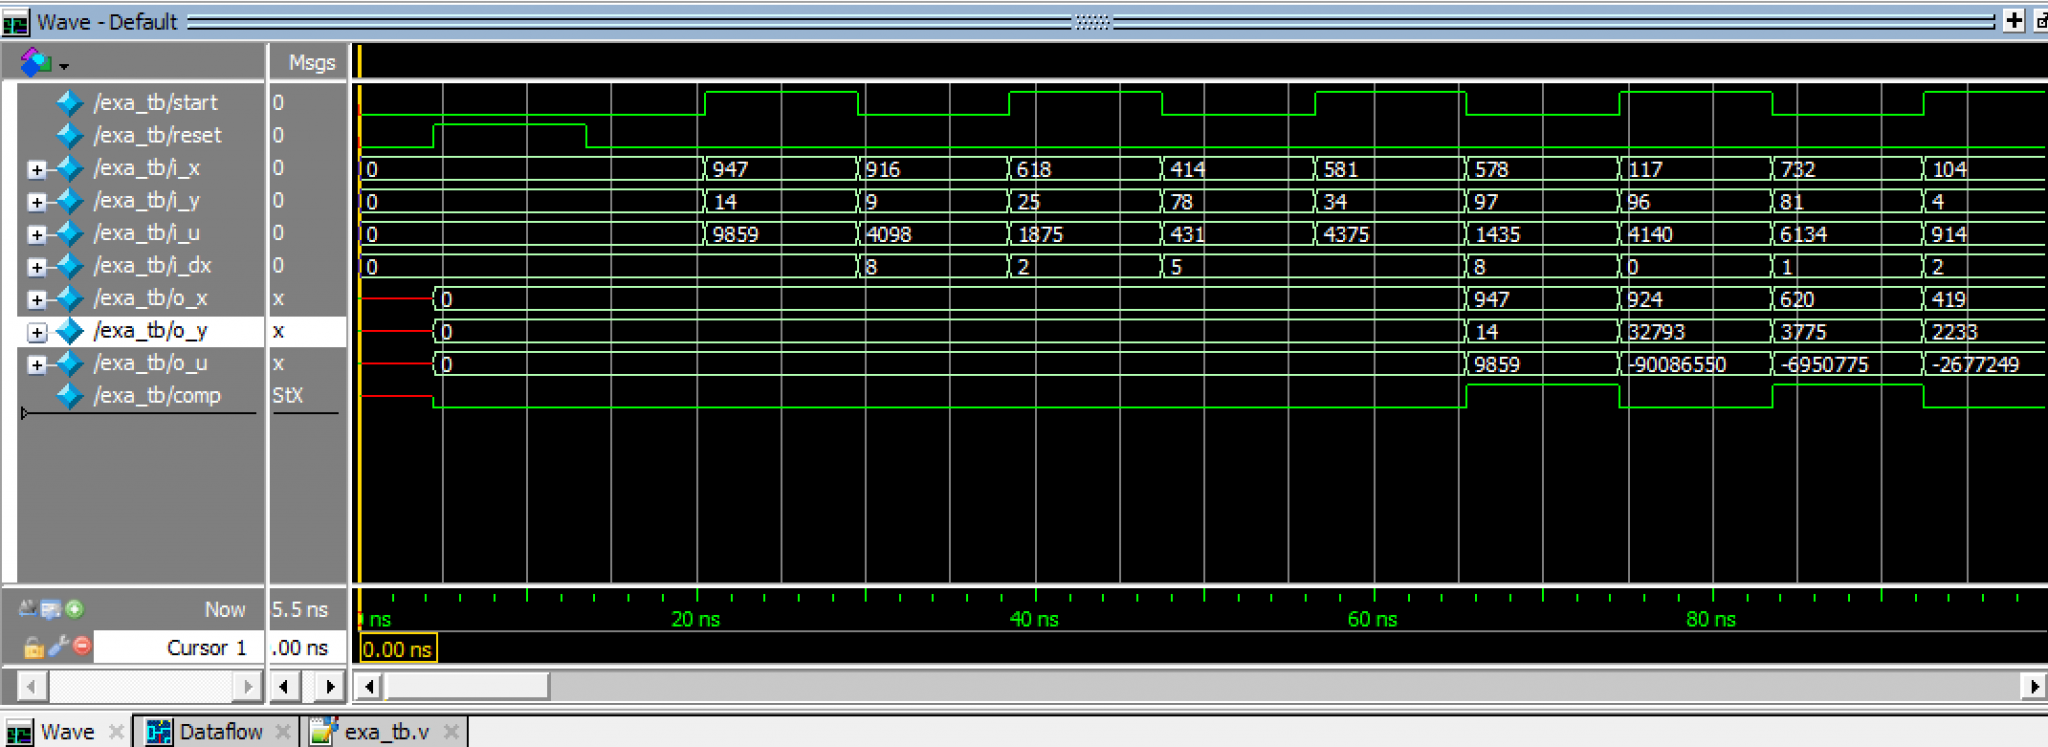Expand the /exa_tb/i_x signal bus
The width and height of the screenshot is (2048, 747).
click(x=37, y=169)
